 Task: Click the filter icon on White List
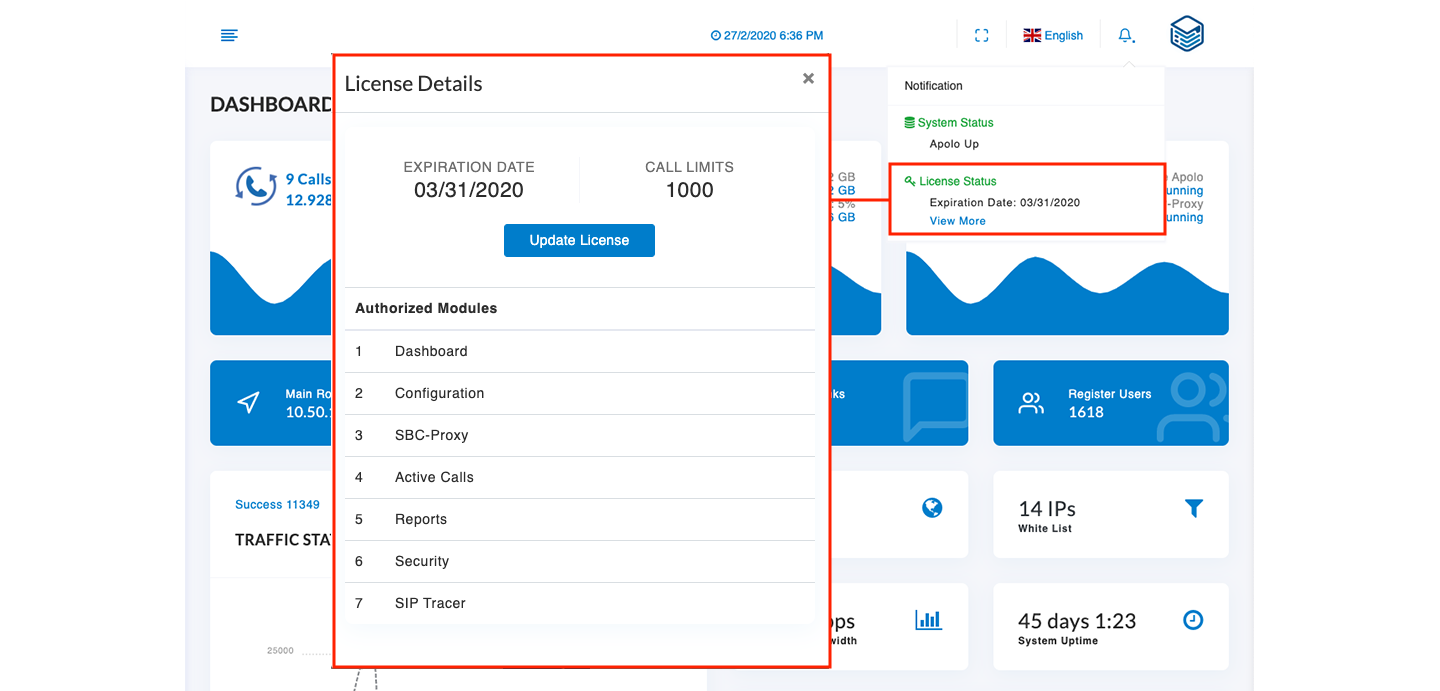point(1193,509)
